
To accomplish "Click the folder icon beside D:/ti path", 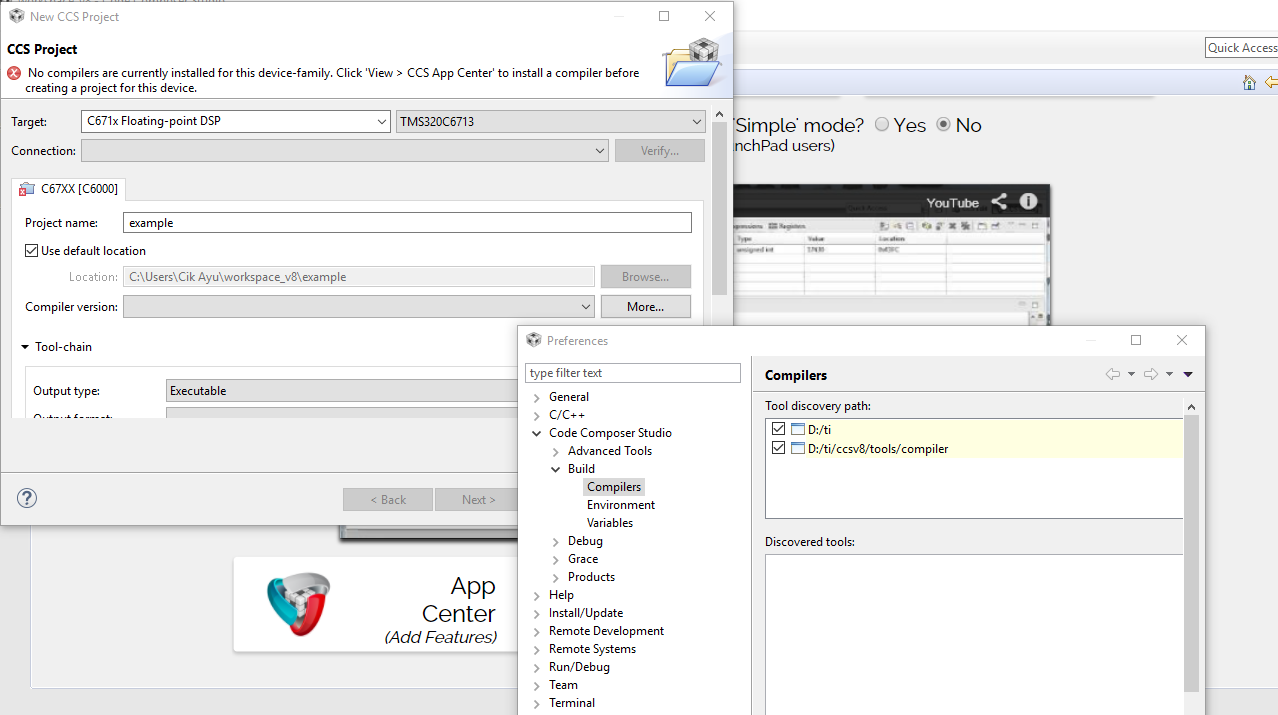I will (x=797, y=429).
